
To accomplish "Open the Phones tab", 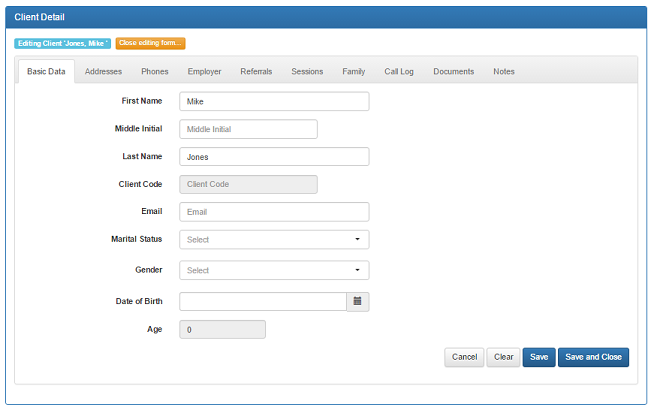I will coord(154,72).
